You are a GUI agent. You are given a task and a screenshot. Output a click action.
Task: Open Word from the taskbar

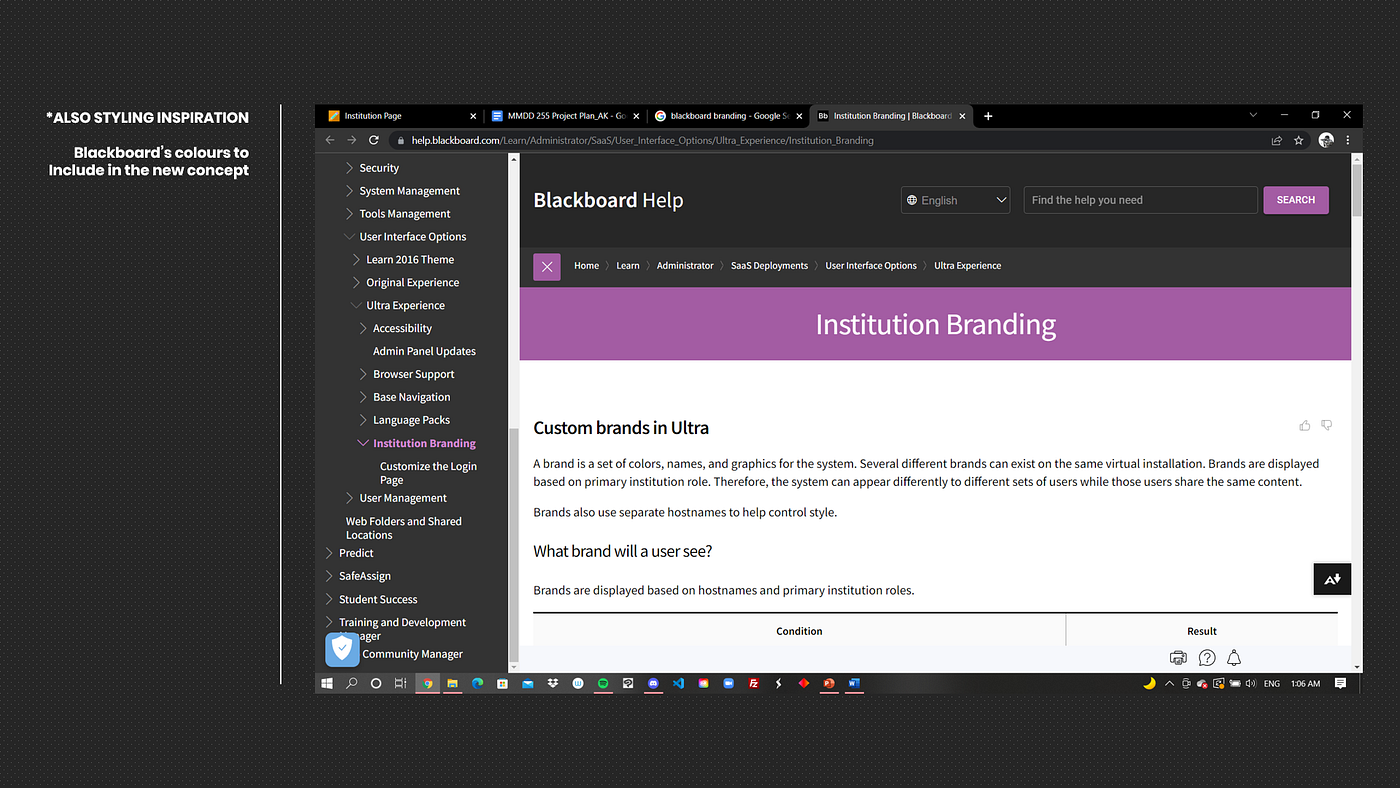[854, 684]
